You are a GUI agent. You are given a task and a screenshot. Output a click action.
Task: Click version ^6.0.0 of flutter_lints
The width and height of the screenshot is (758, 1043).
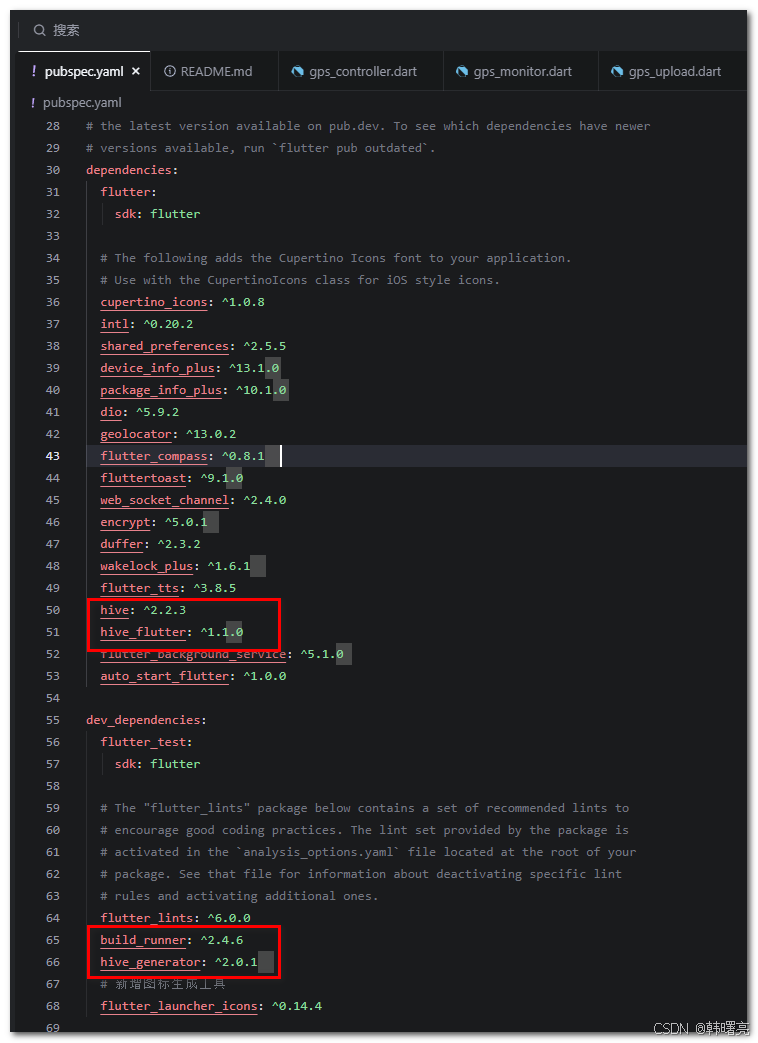click(x=229, y=918)
